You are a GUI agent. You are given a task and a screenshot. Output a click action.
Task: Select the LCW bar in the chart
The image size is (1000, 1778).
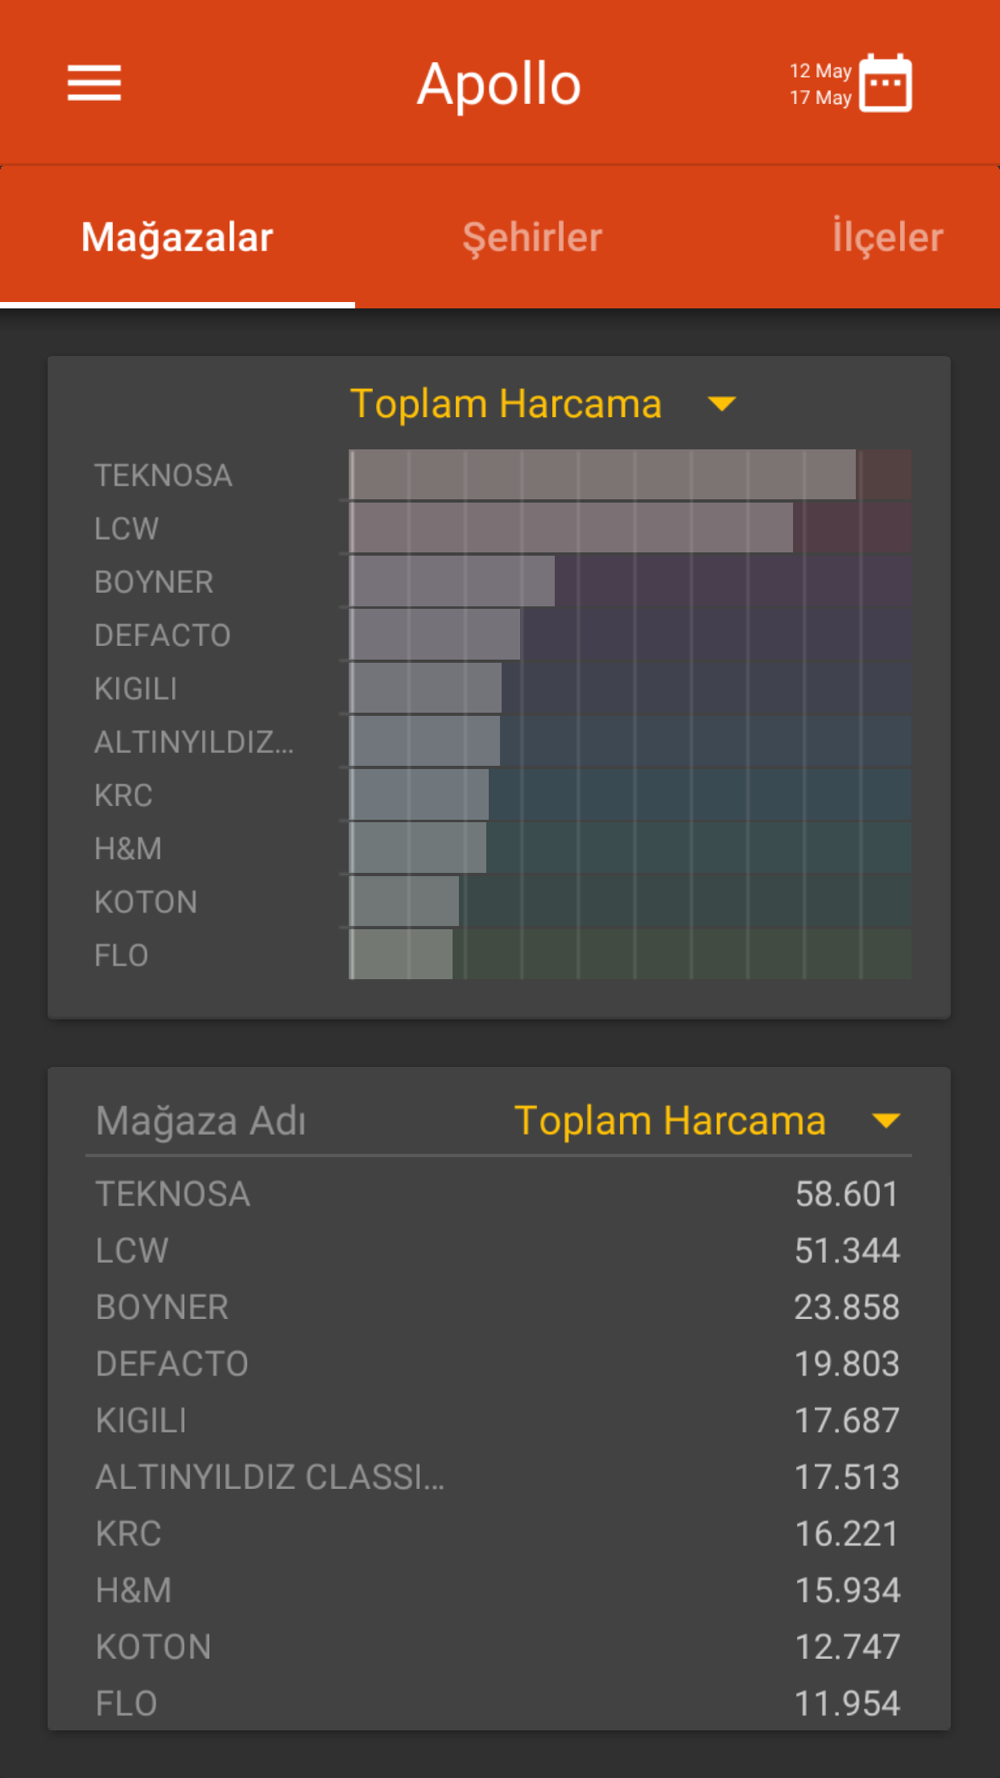coord(571,528)
